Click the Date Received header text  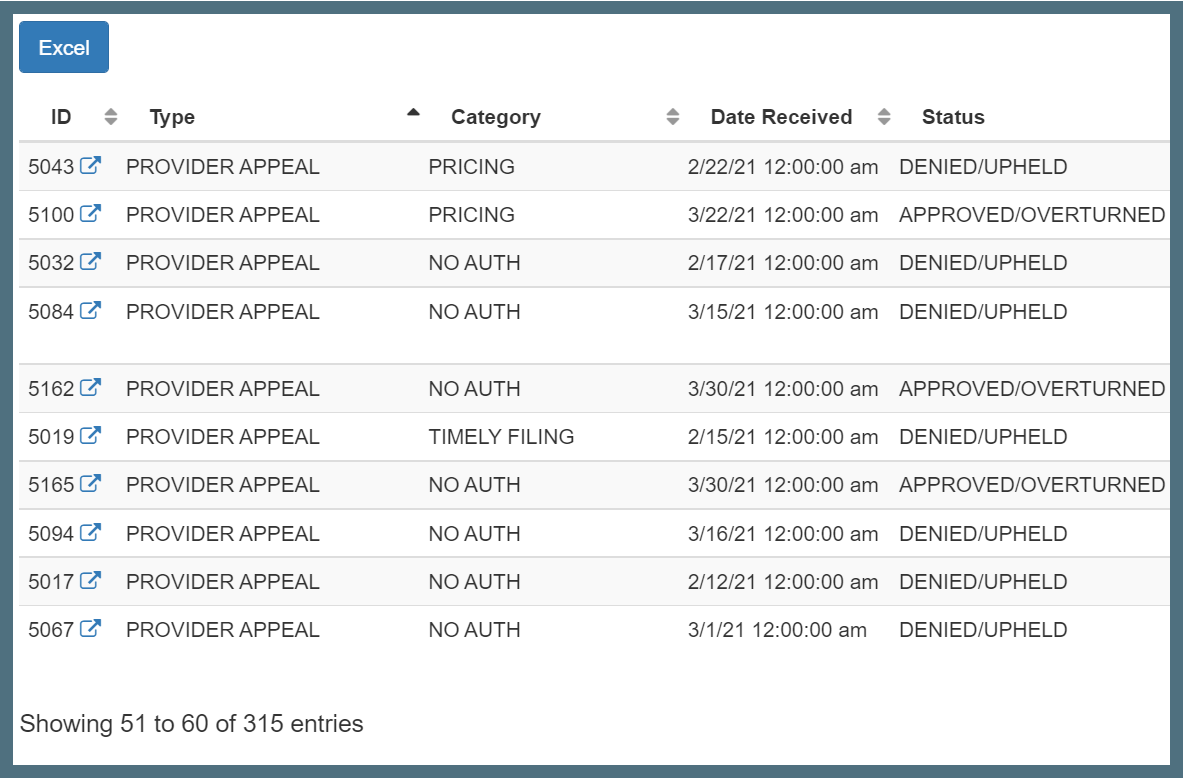(x=781, y=117)
